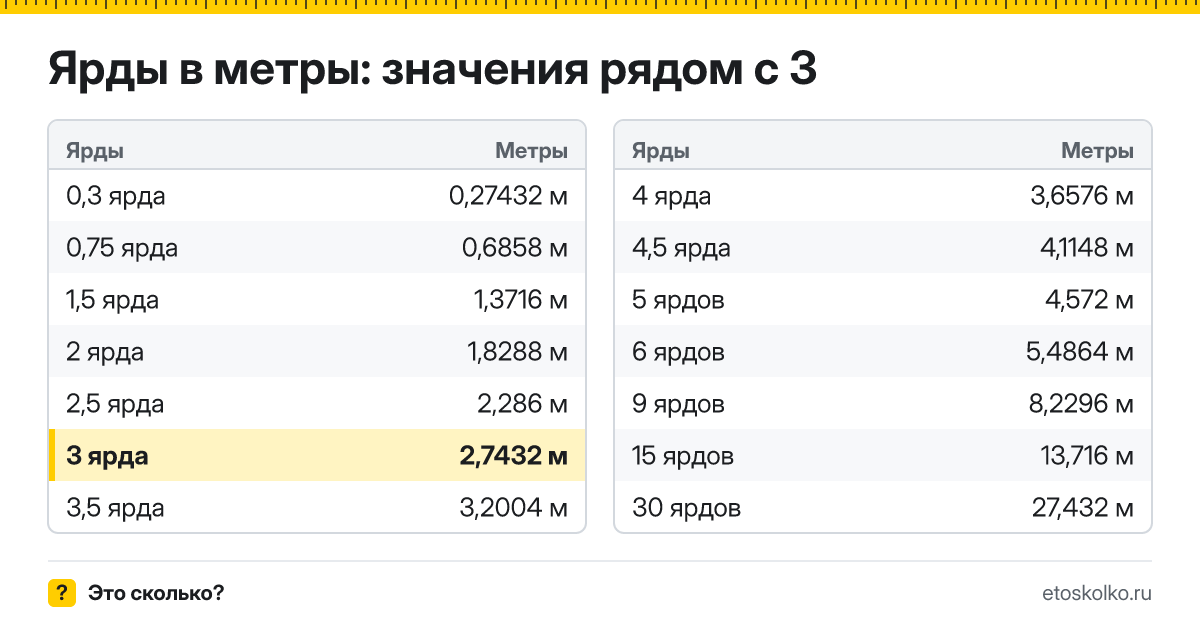Select the '2 ярда' cell
This screenshot has width=1200, height=625.
[x=105, y=352]
